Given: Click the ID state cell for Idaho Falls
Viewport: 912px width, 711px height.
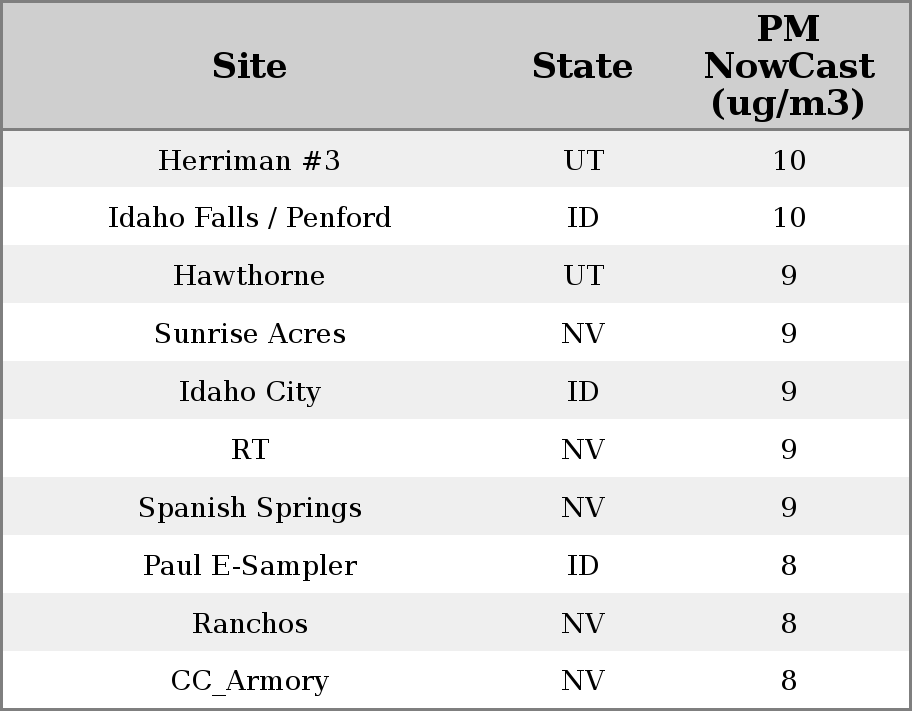Looking at the screenshot, I should point(583,218).
